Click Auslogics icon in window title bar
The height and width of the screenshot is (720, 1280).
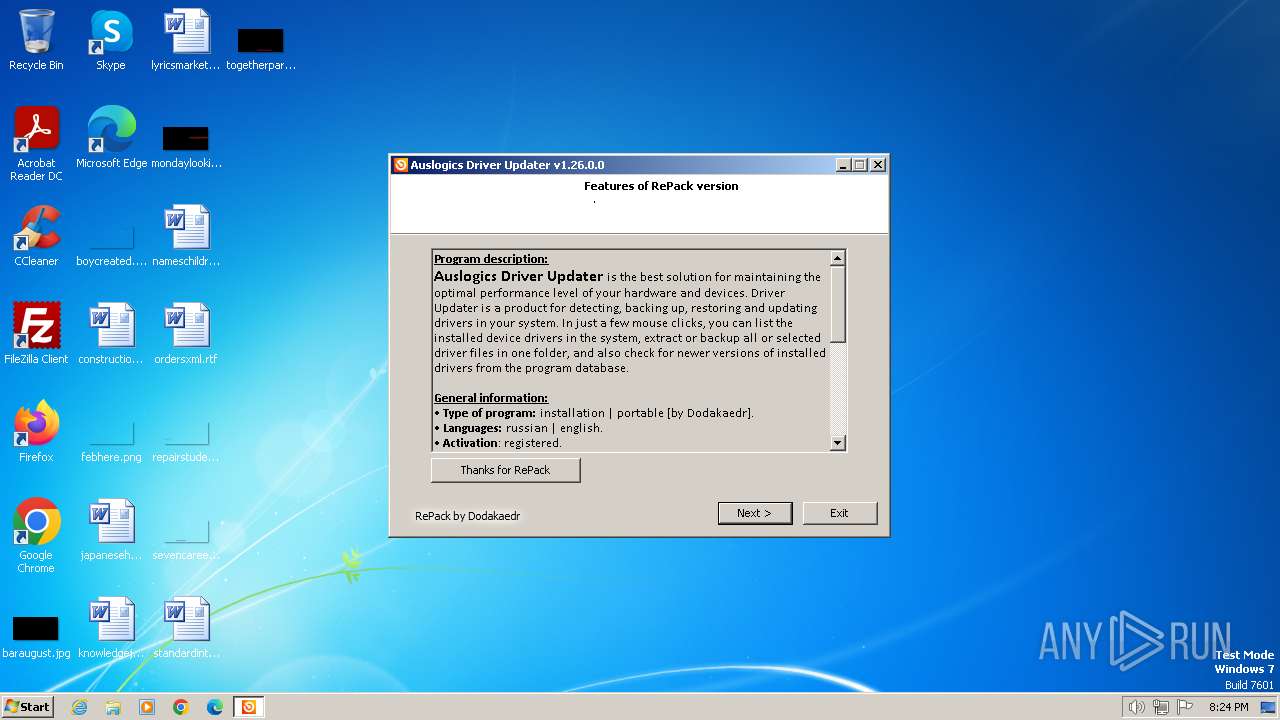pos(400,165)
